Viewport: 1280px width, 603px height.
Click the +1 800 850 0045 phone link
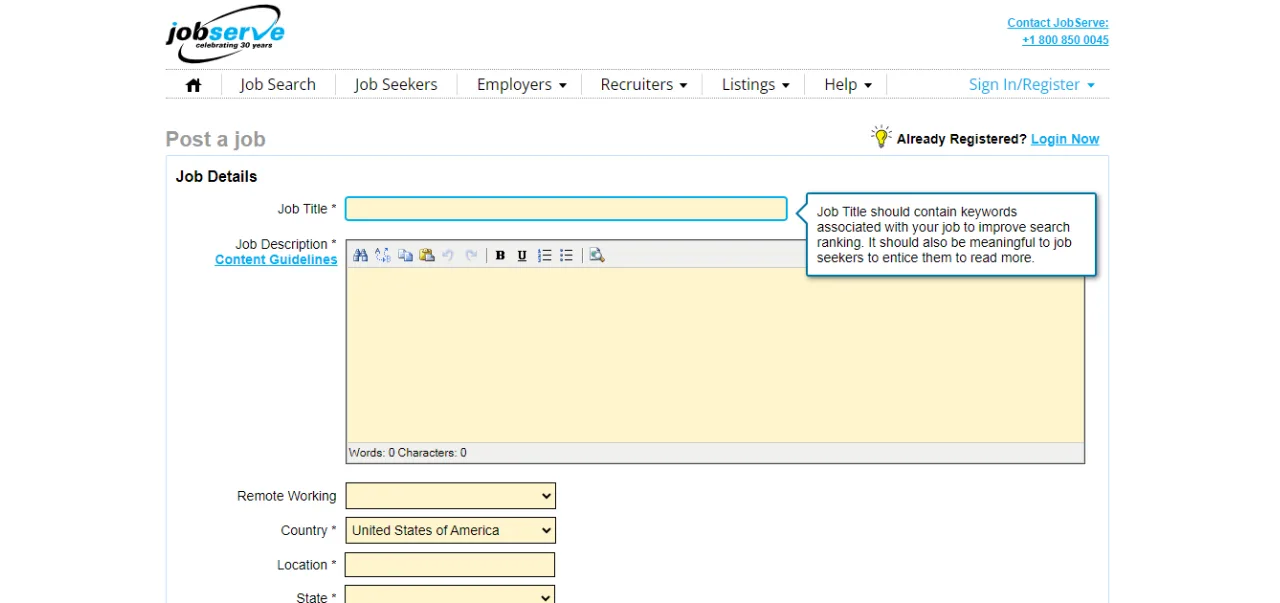[x=1065, y=41]
